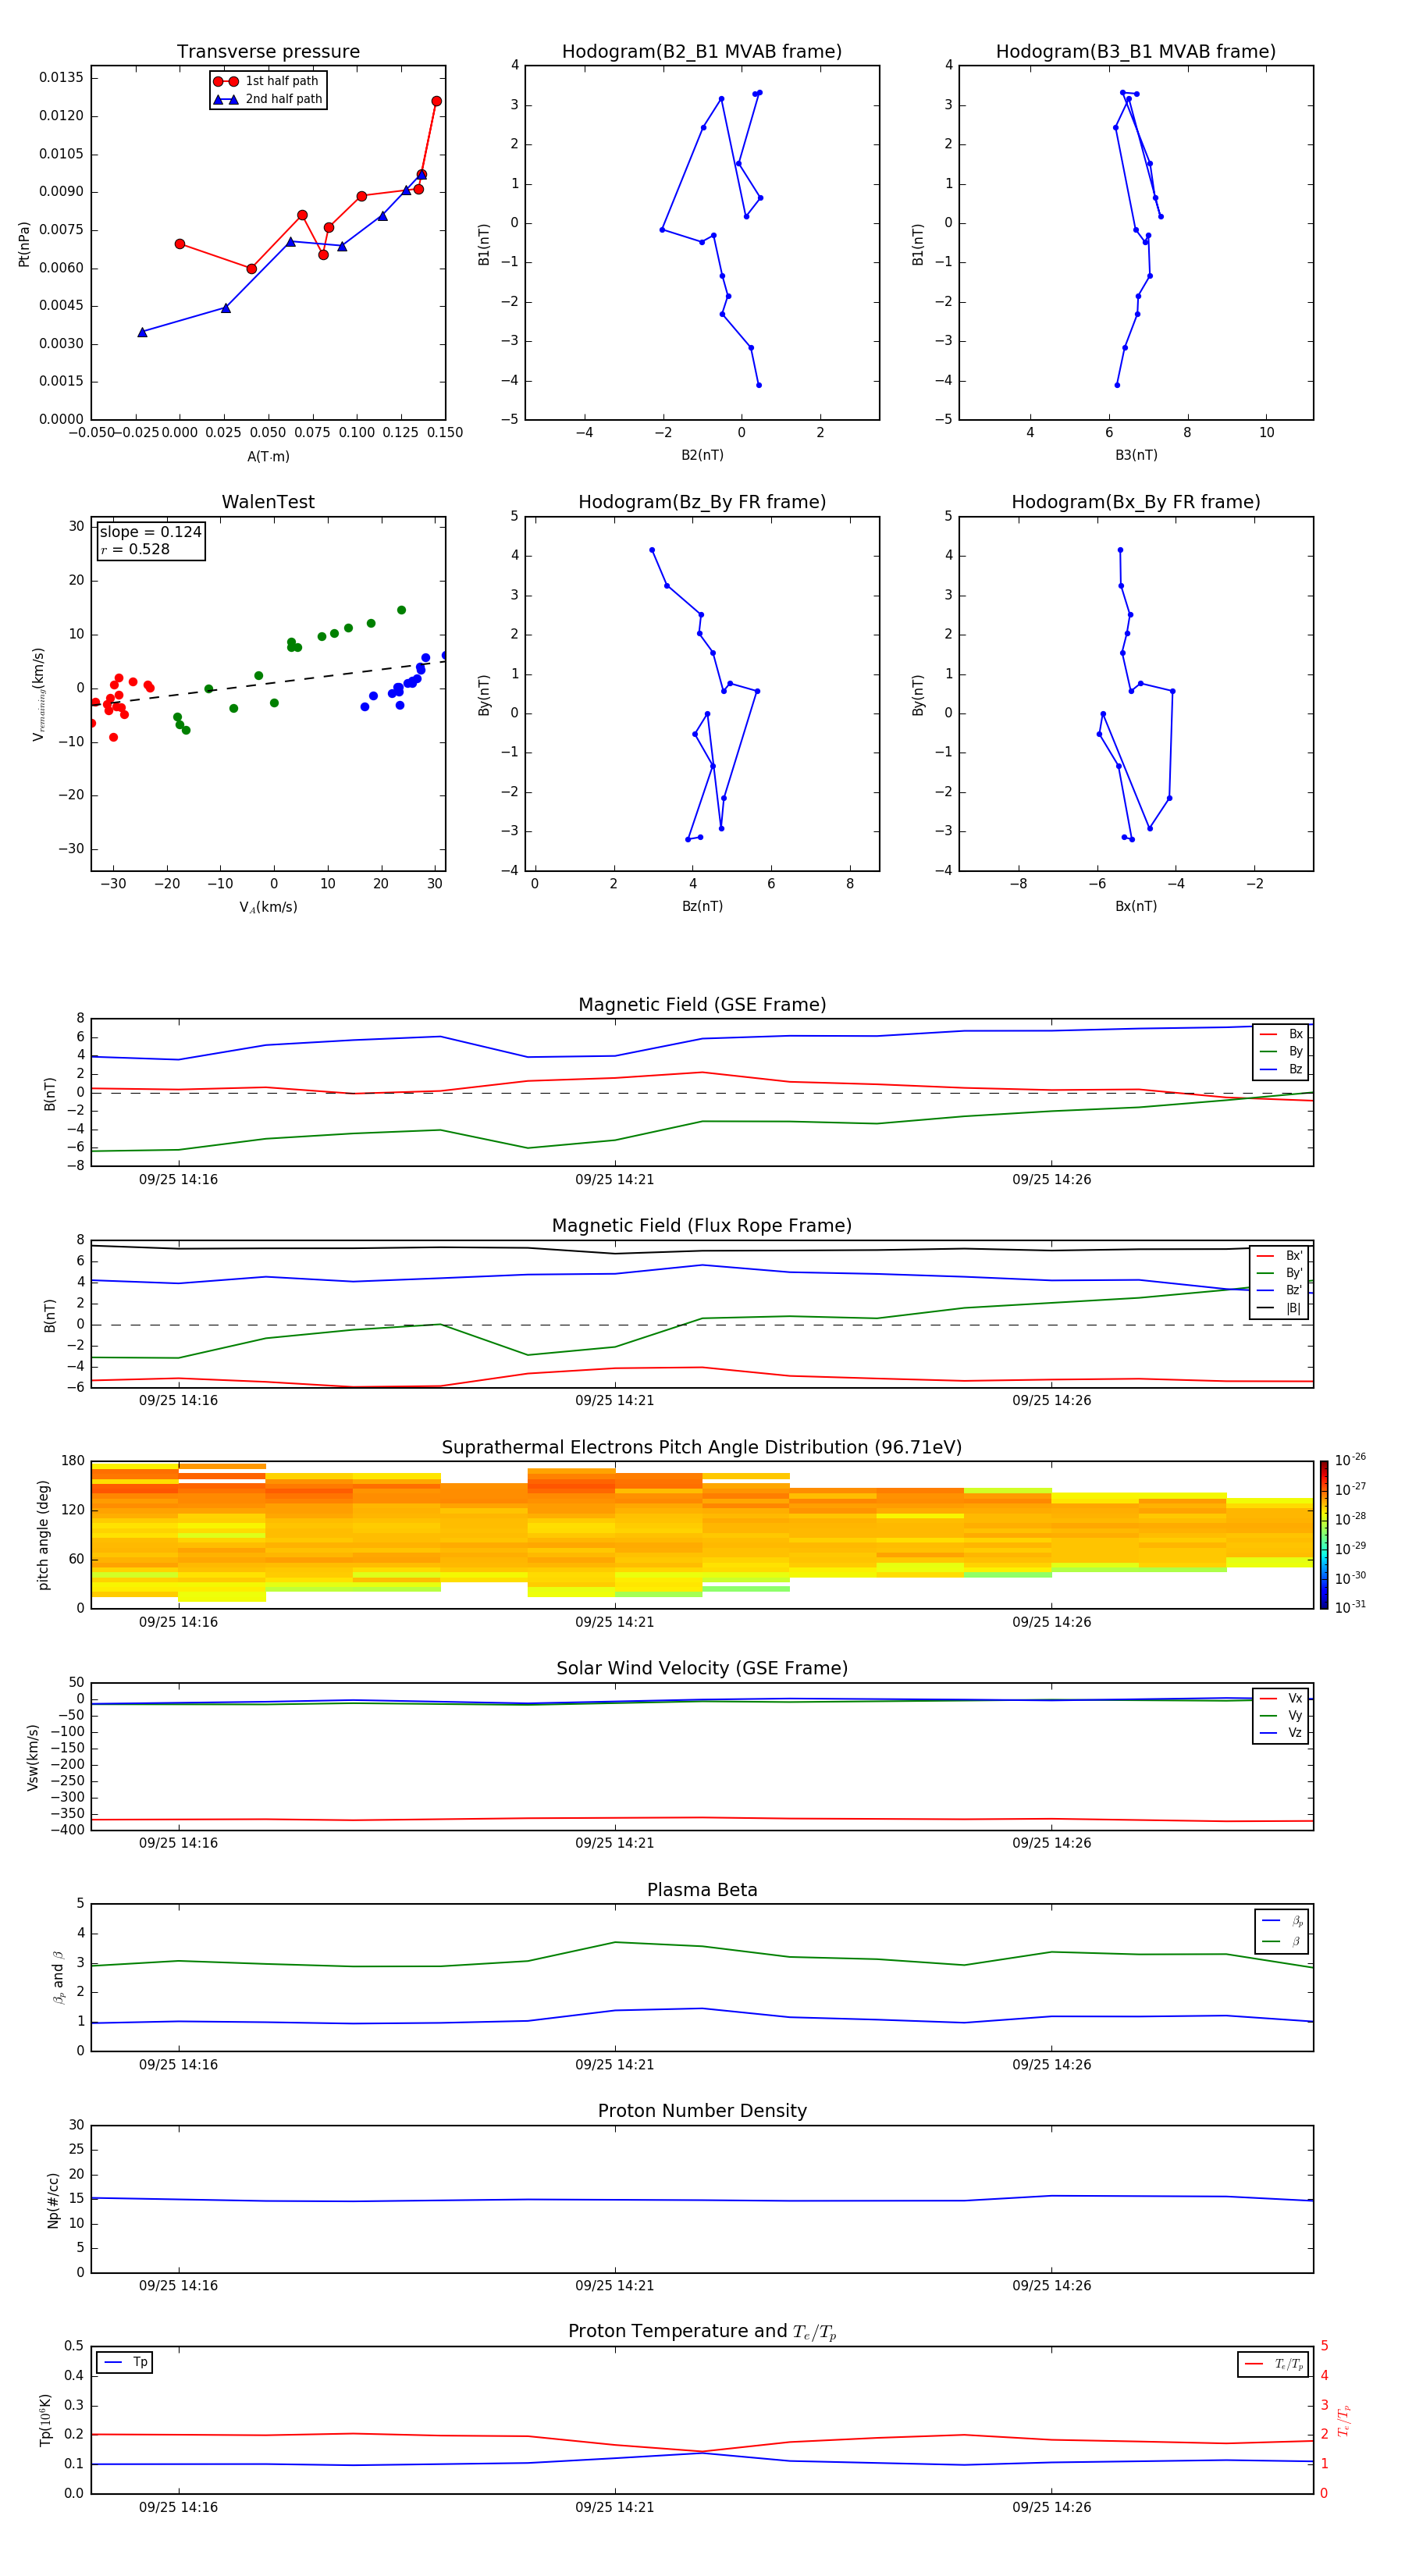Click the "Tp(10⁶K)" axis label
Image resolution: width=1405 pixels, height=2576 pixels.
click(x=45, y=2420)
